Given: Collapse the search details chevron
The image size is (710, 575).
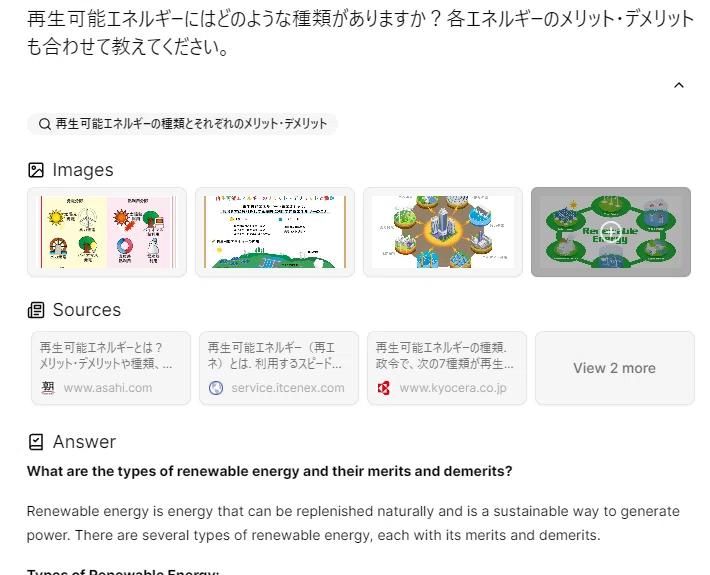Looking at the screenshot, I should [x=679, y=85].
